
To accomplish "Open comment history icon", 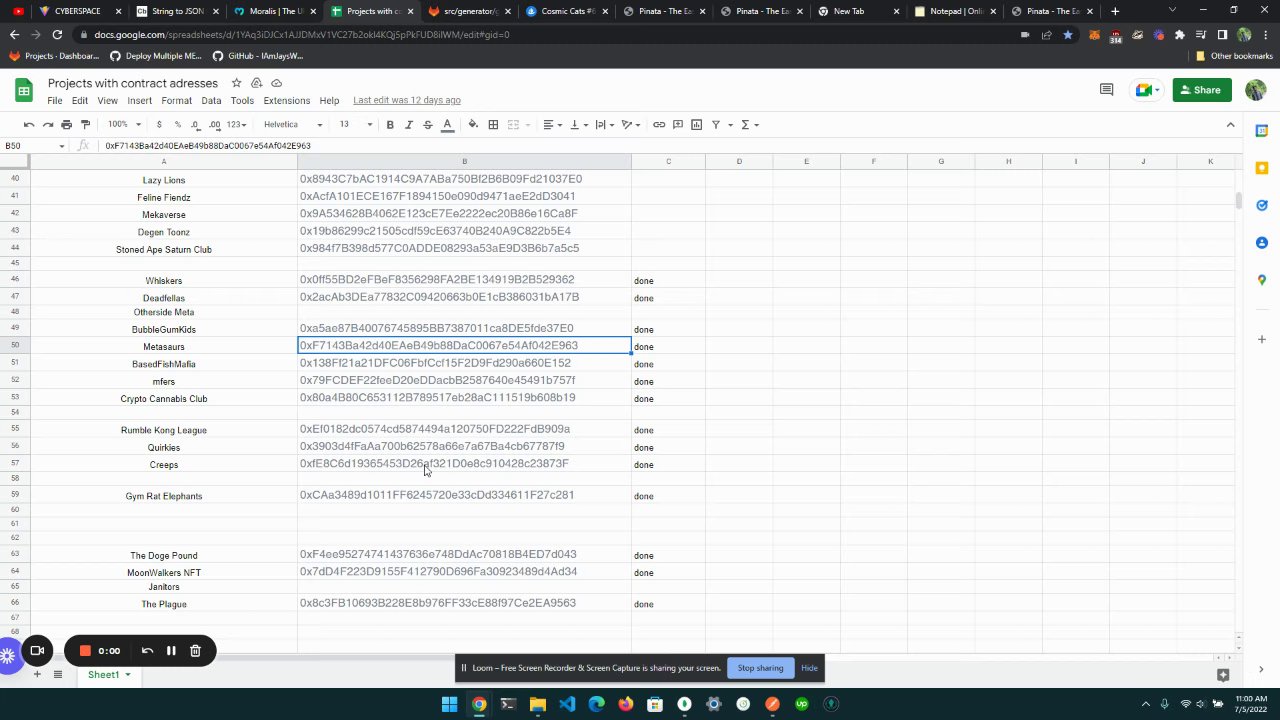I will click(1106, 90).
